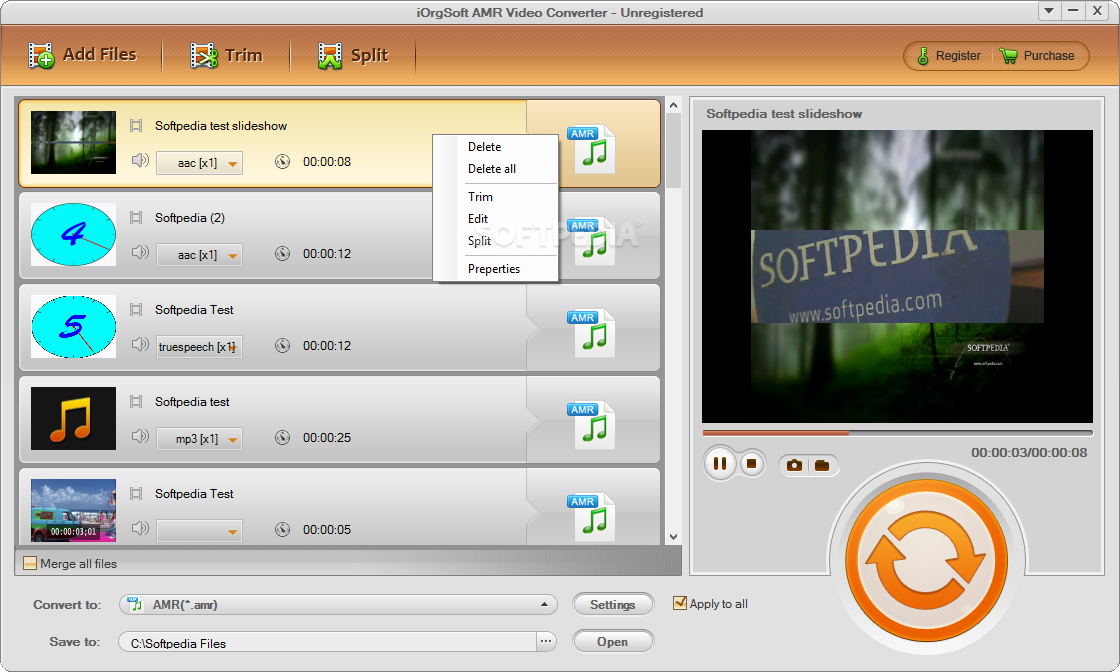Click 00:00:25 duration text
The width and height of the screenshot is (1120, 672).
click(x=327, y=438)
